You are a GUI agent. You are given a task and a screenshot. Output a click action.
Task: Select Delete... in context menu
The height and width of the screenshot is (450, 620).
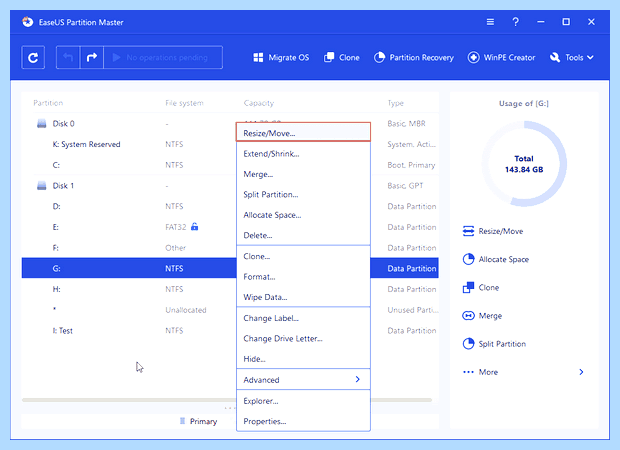point(303,235)
